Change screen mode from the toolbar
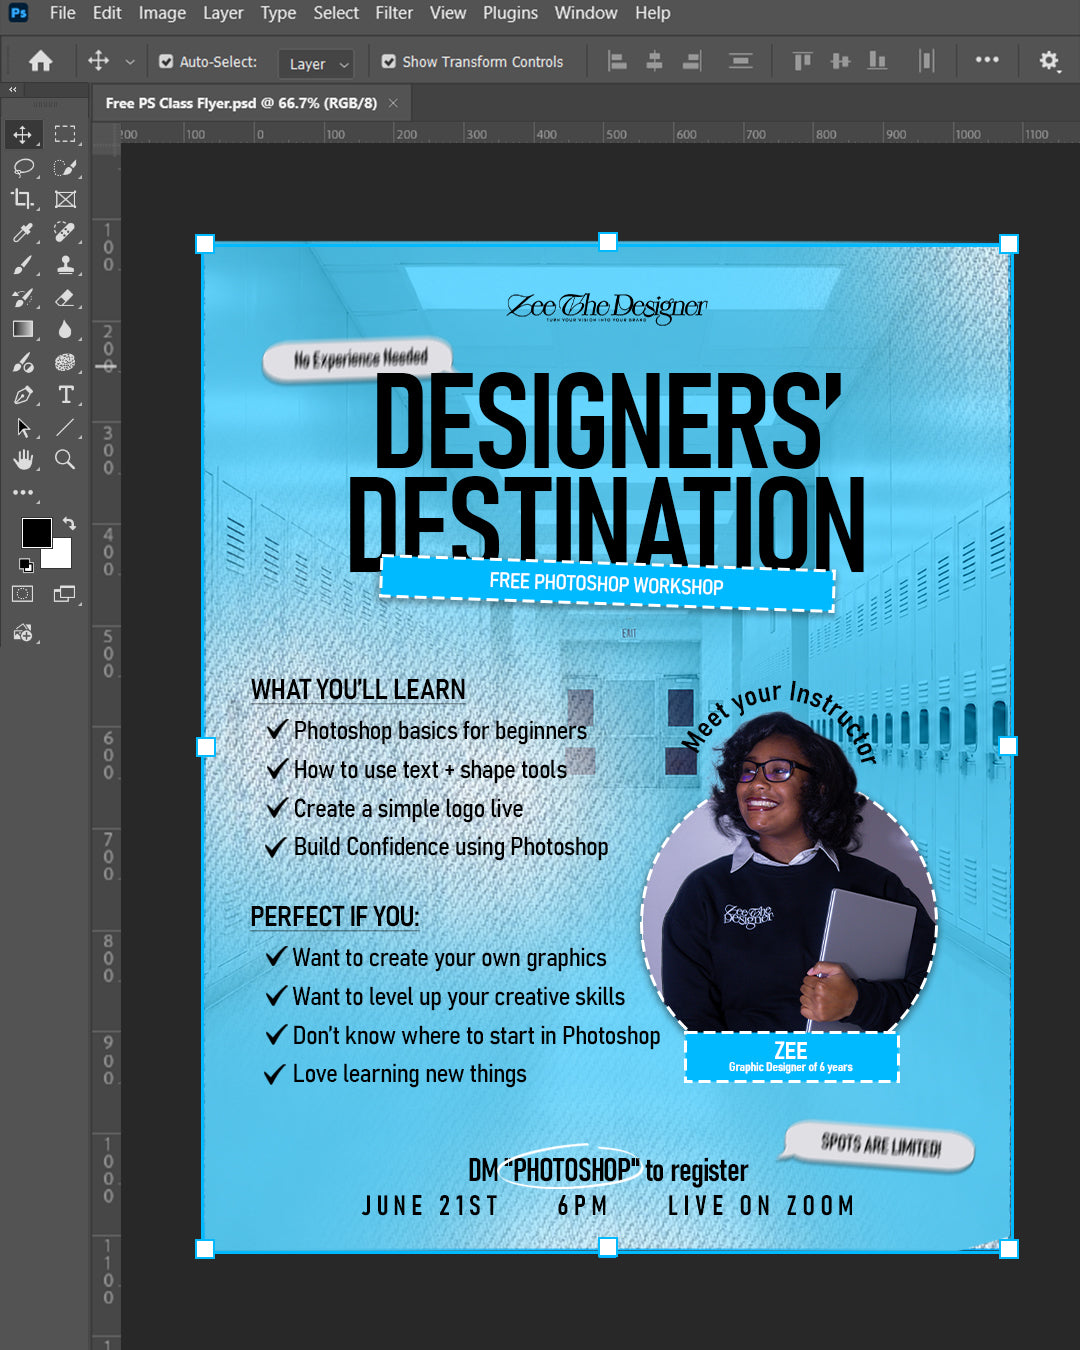The width and height of the screenshot is (1080, 1350). [x=65, y=594]
